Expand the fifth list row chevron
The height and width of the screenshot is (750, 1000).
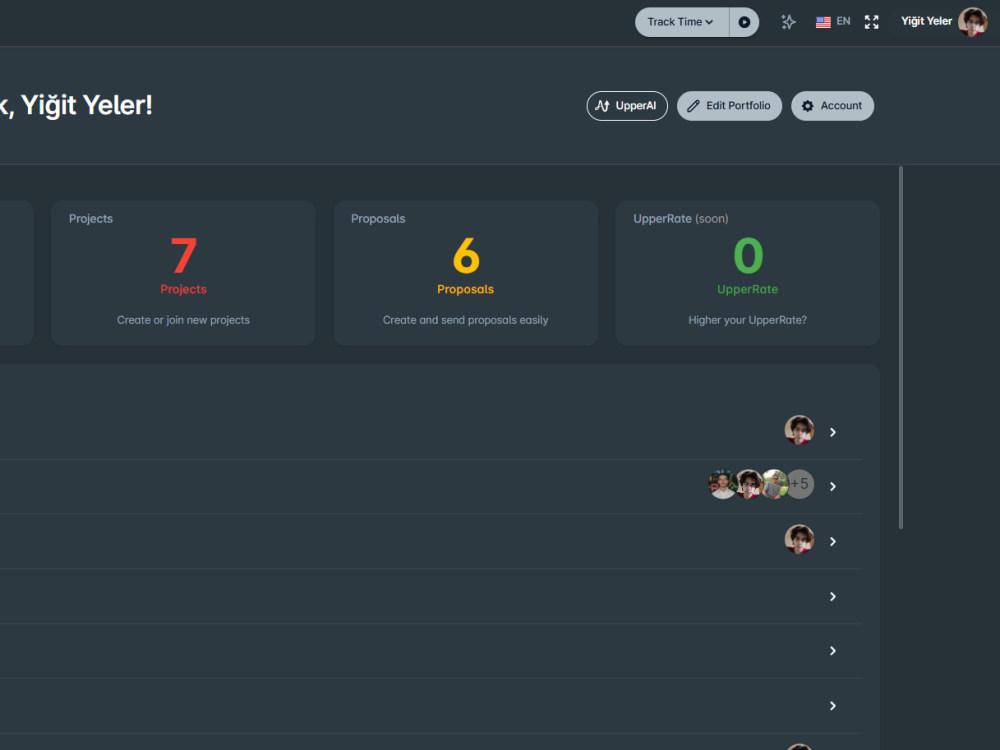[833, 651]
